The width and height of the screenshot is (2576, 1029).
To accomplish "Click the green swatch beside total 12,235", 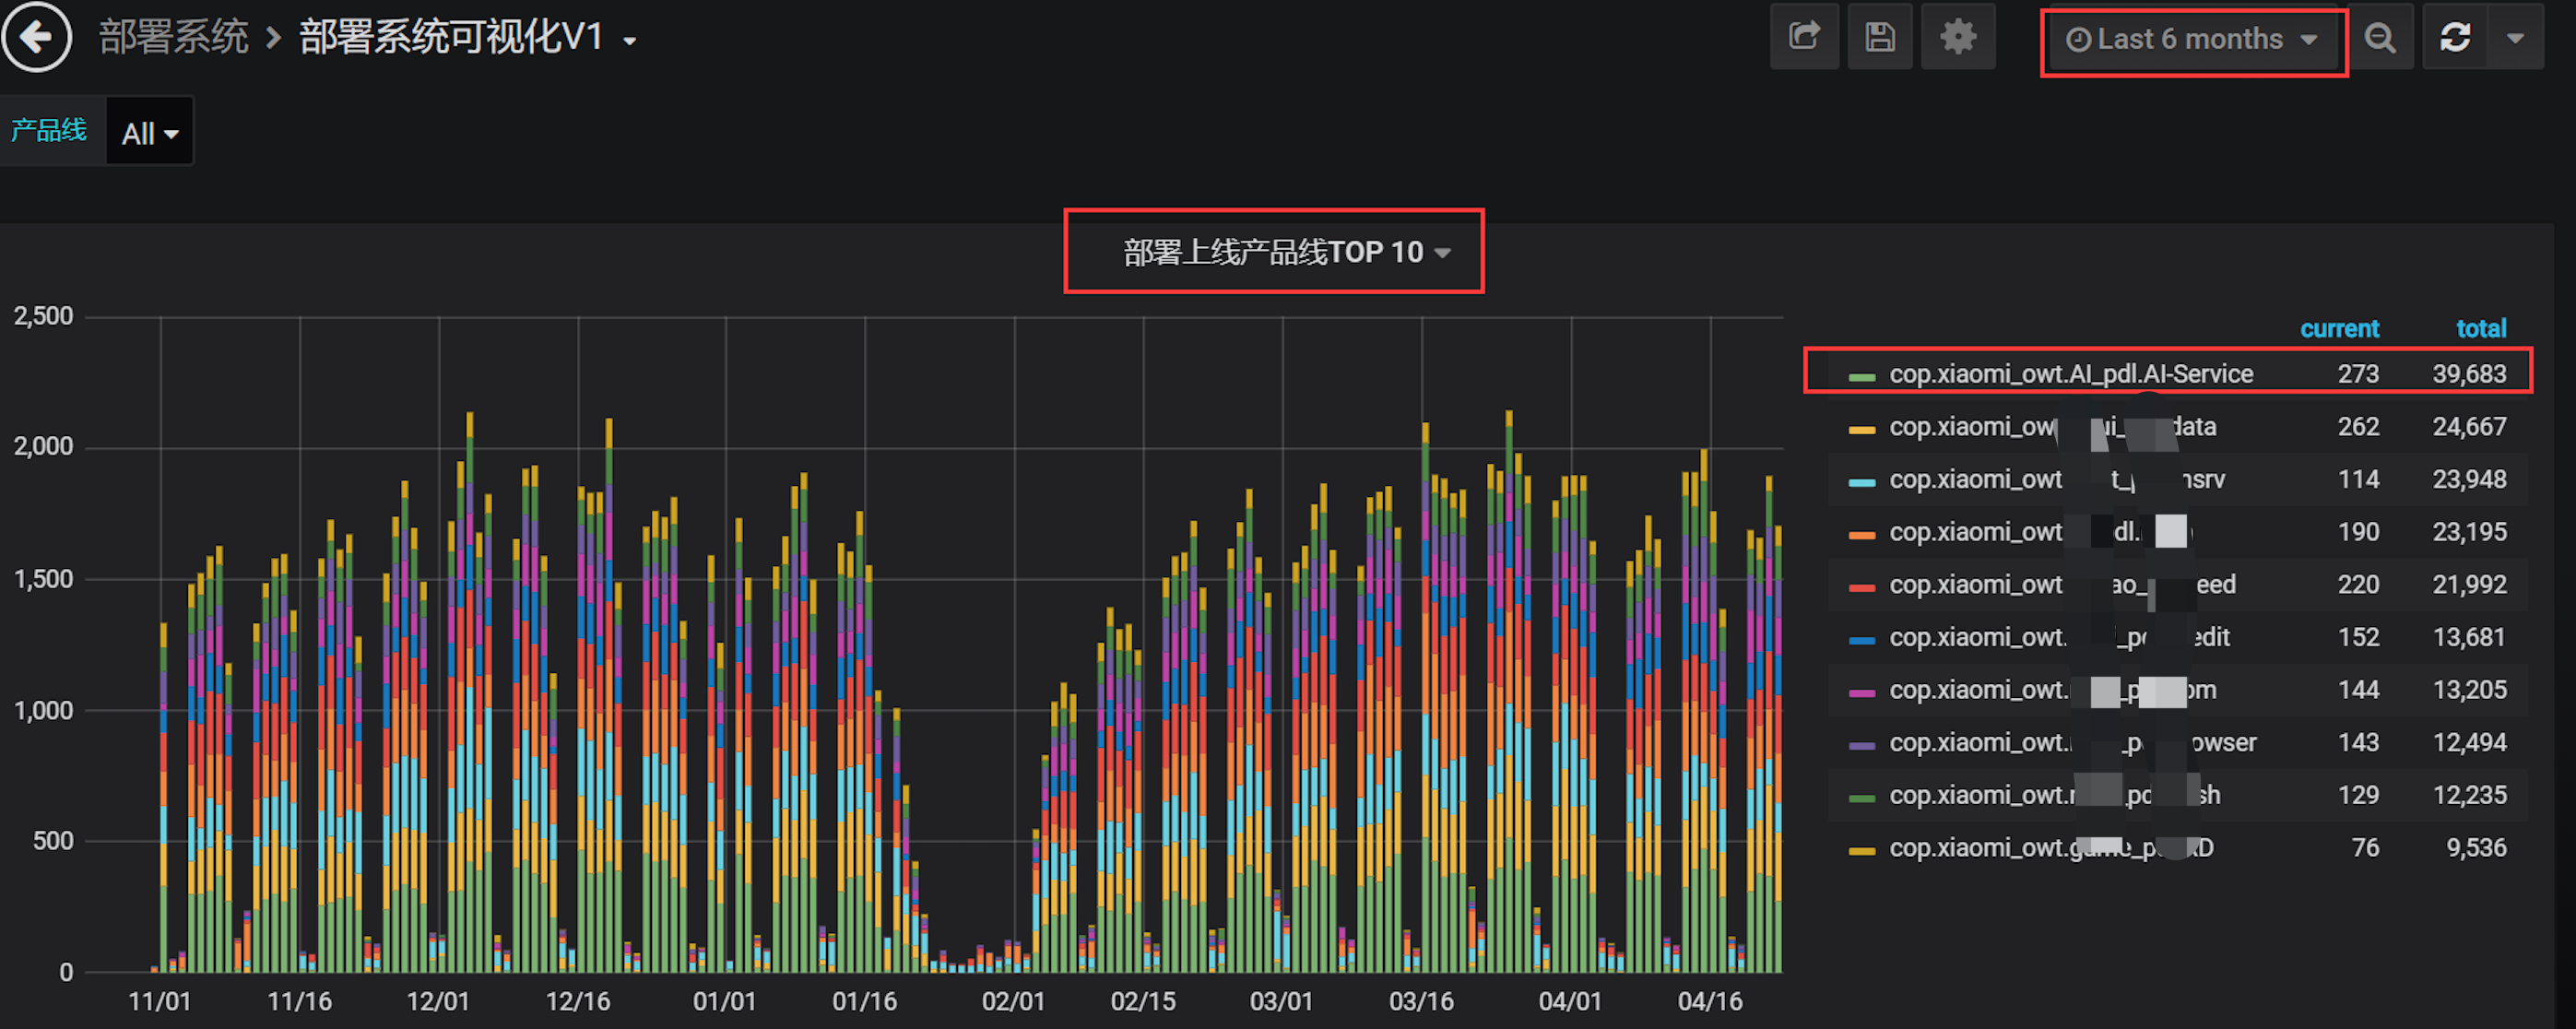I will point(1861,798).
